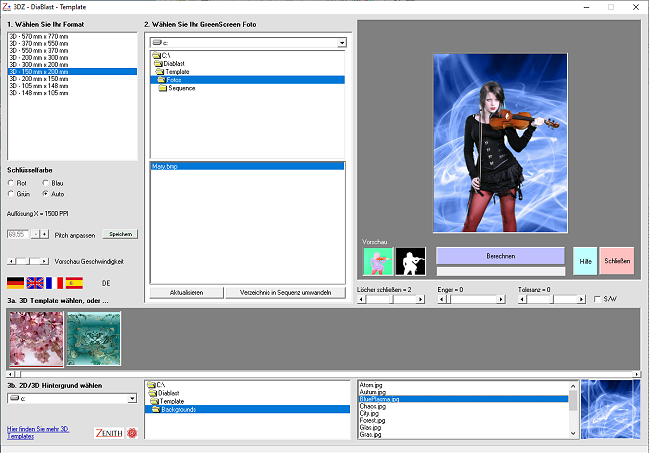This screenshot has height=453, width=649.
Task: Choose Blau as the key color
Action: click(46, 183)
